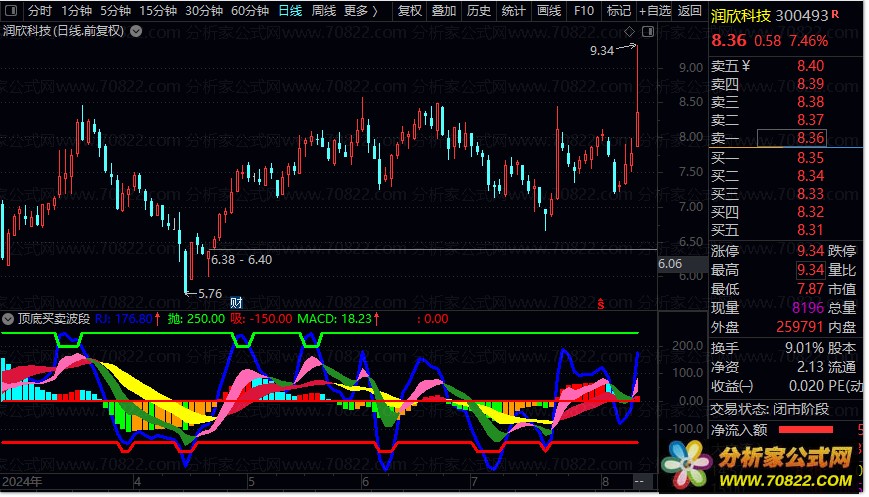The image size is (869, 497).
Task: Switch to 分时 intraday chart
Action: click(39, 11)
